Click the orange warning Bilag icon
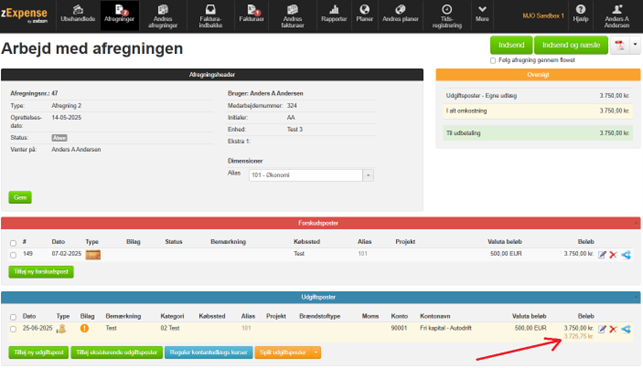 pyautogui.click(x=84, y=328)
